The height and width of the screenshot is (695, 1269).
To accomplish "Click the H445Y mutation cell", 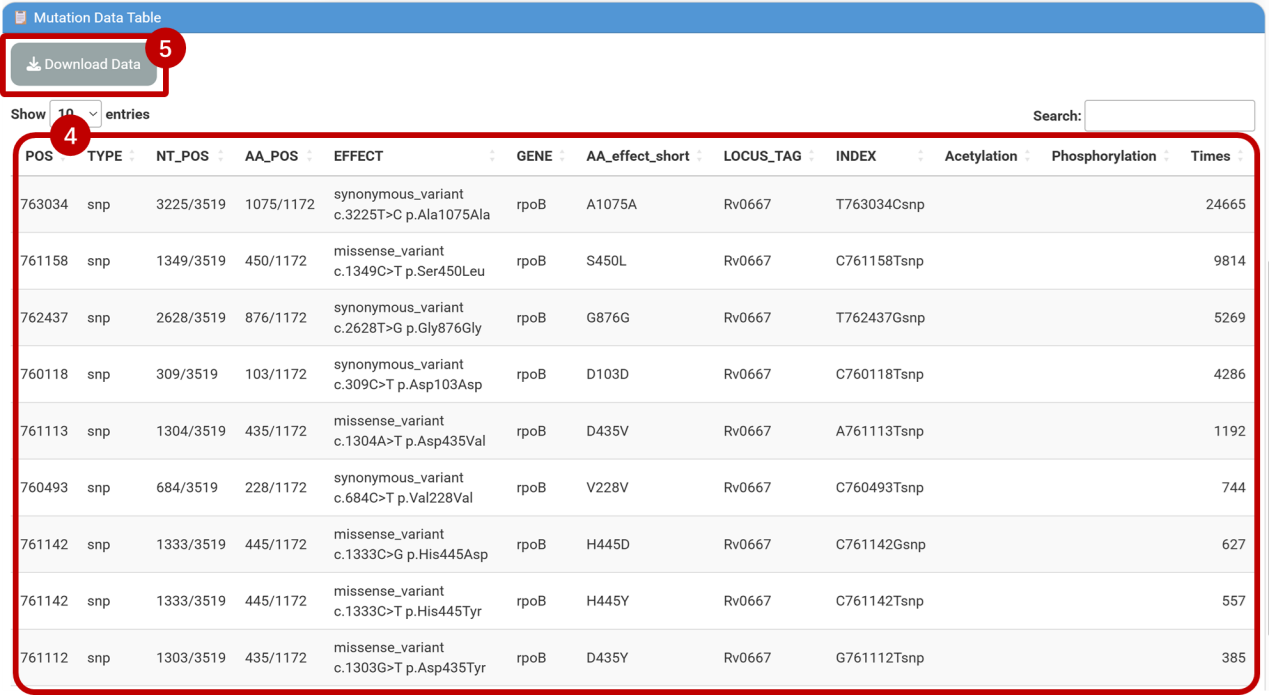I will pyautogui.click(x=608, y=601).
